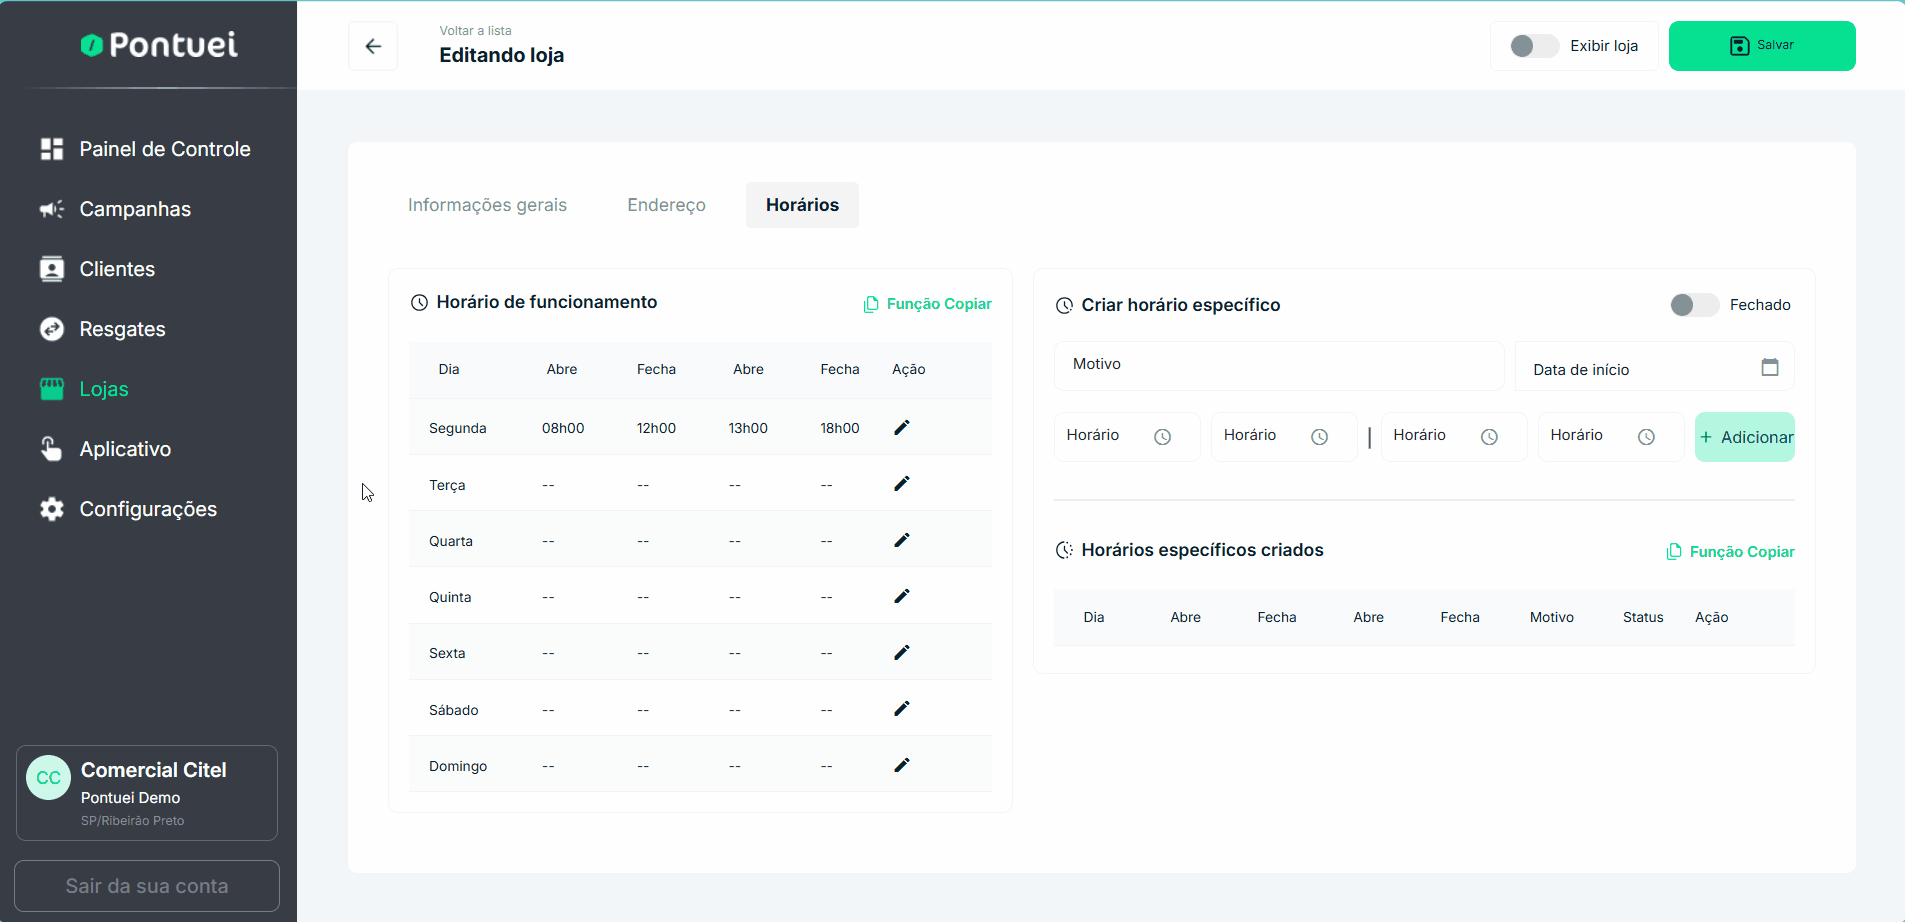The height and width of the screenshot is (922, 1905).
Task: Edit Segunda opening hours with pencil icon
Action: 901,428
